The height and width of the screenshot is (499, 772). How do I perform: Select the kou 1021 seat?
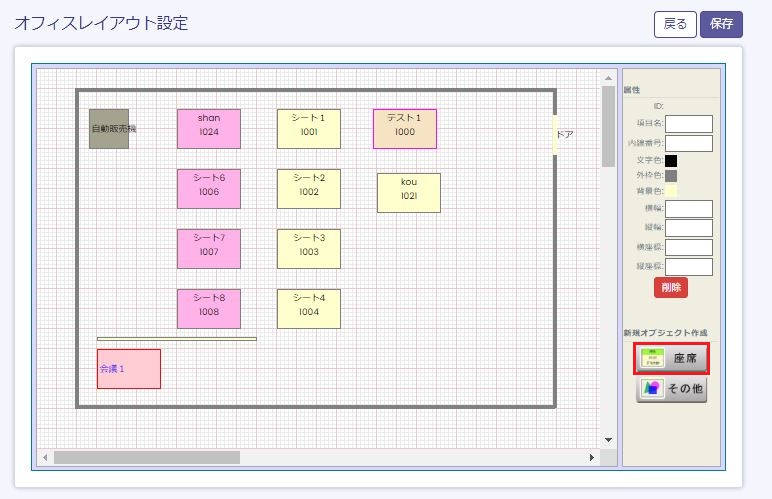click(409, 193)
